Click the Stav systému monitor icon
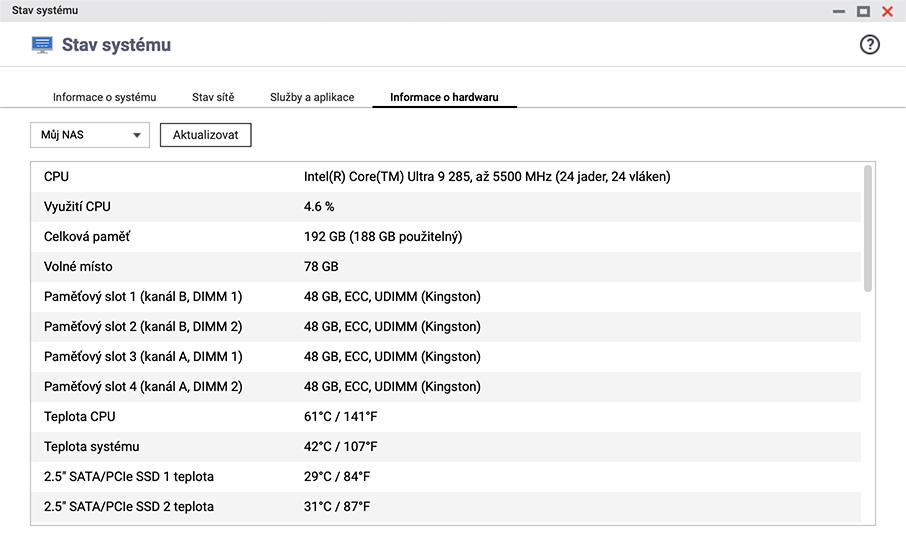This screenshot has height=546, width=906. coord(42,45)
